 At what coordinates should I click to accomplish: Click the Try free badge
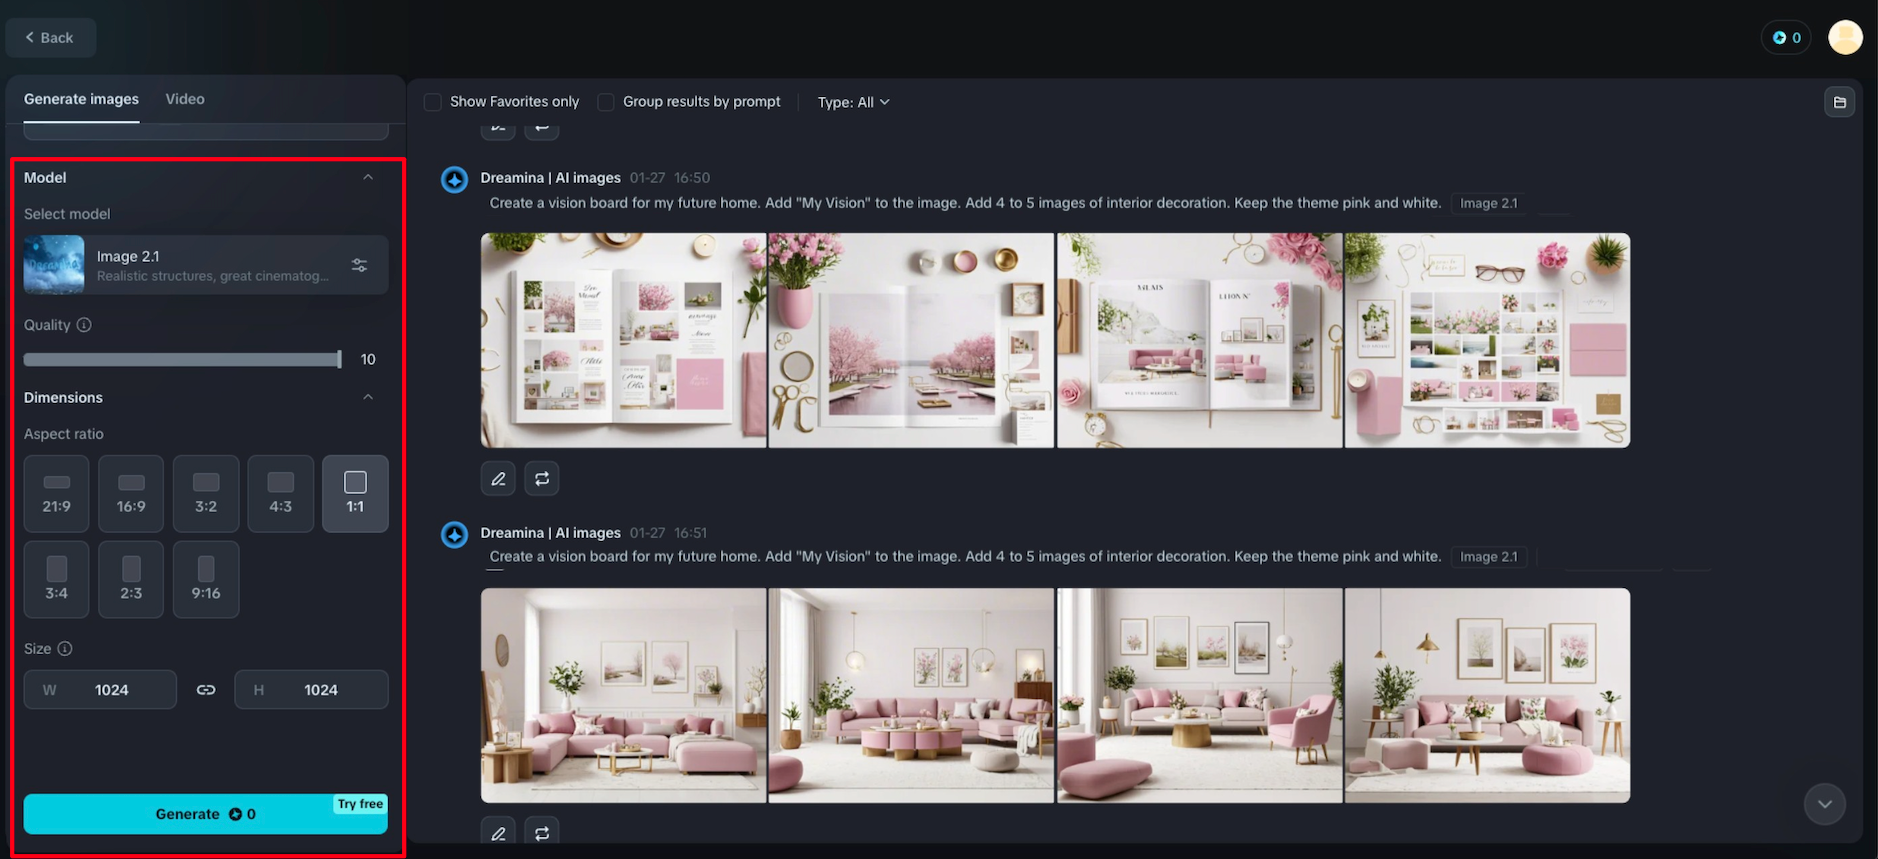click(360, 804)
